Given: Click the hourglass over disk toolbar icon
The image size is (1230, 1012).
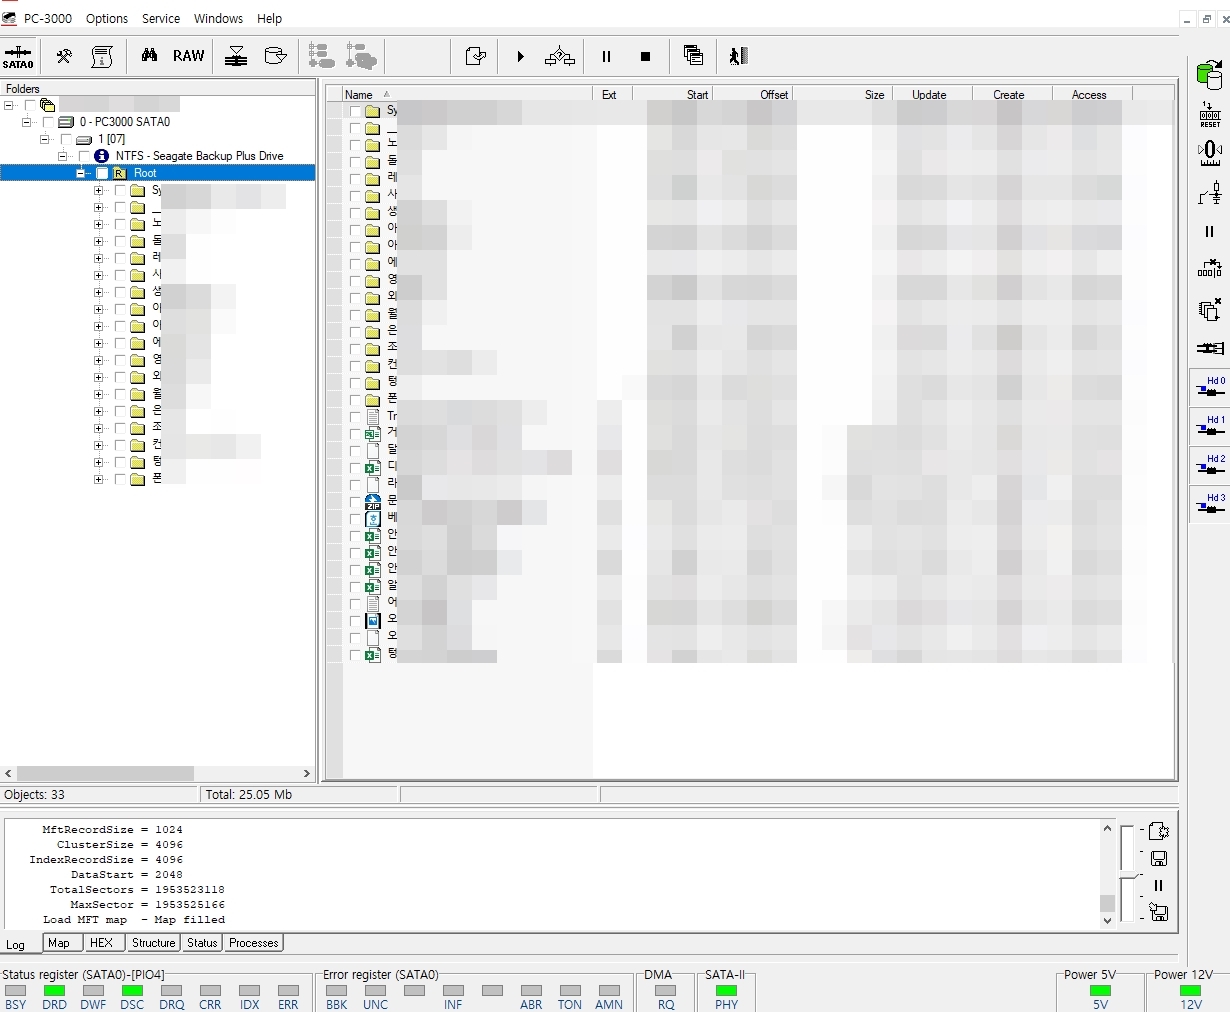Looking at the screenshot, I should pos(236,56).
